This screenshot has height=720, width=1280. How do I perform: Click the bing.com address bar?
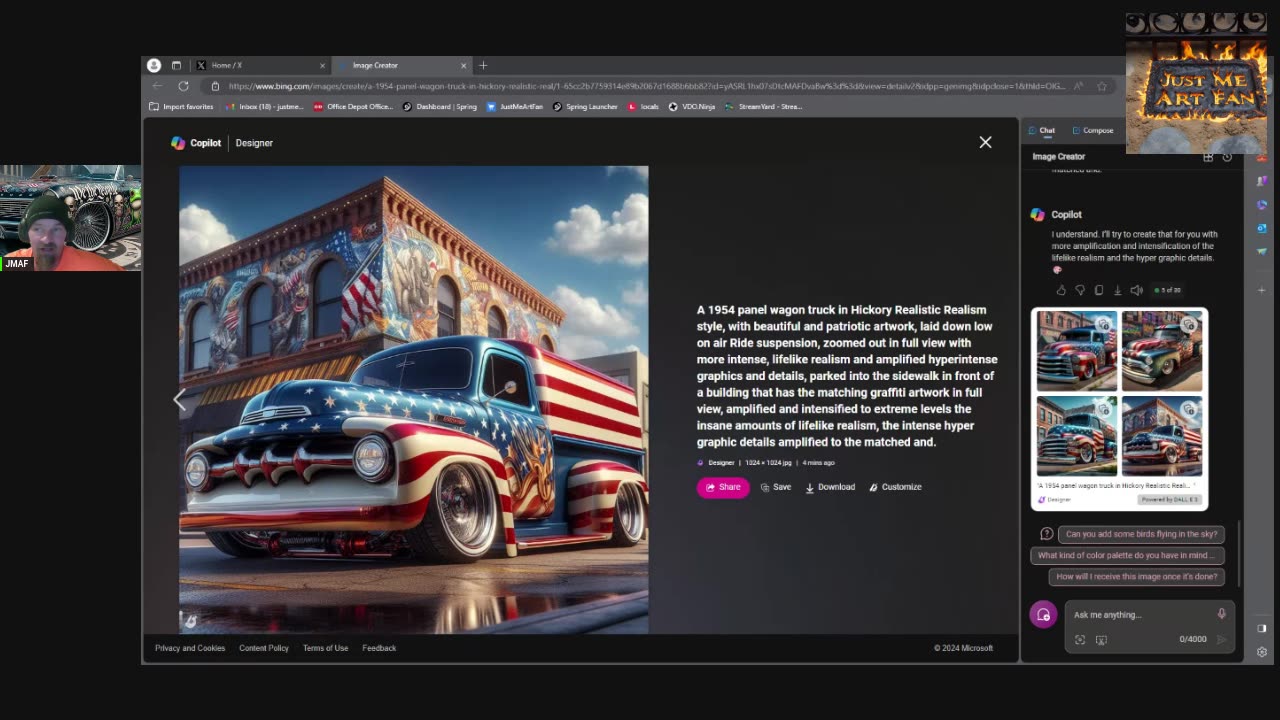[645, 86]
